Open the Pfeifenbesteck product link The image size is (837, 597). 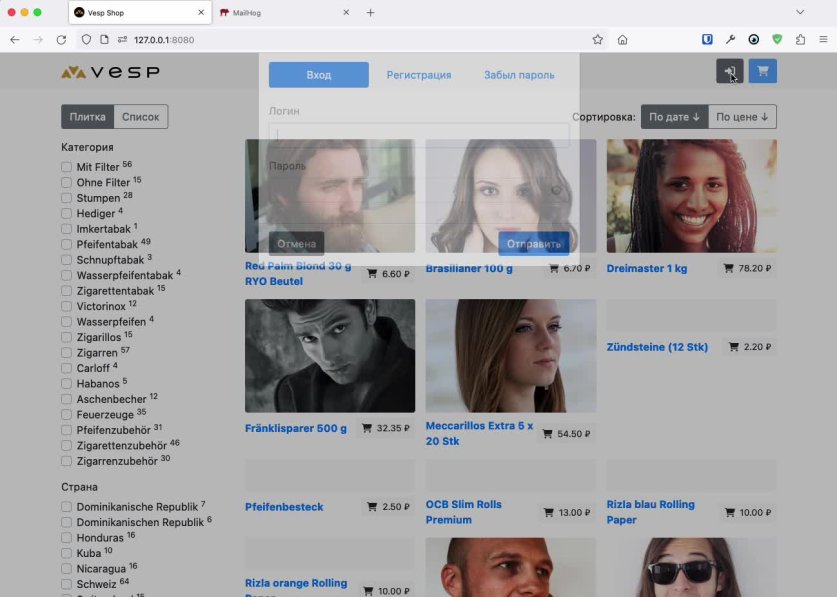(284, 507)
